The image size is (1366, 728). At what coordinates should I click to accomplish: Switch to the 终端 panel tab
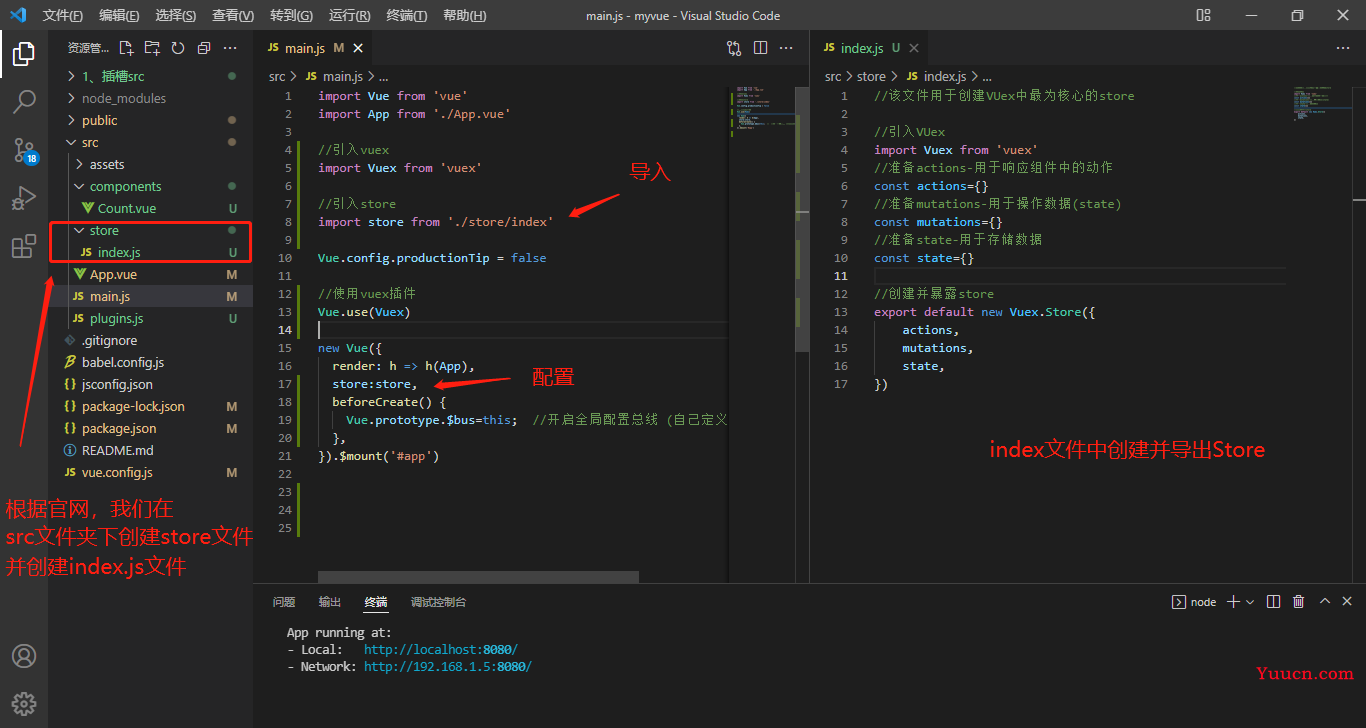[376, 602]
